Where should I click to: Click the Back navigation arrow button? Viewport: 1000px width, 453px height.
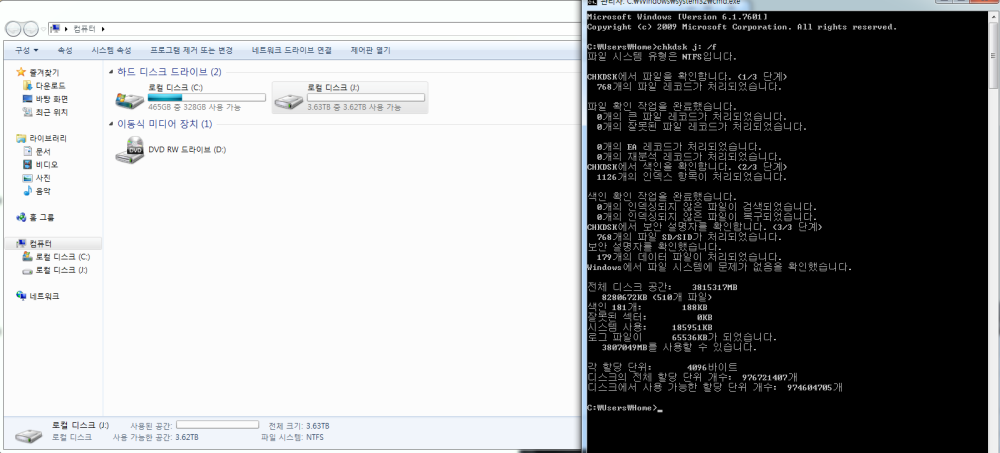pos(13,28)
